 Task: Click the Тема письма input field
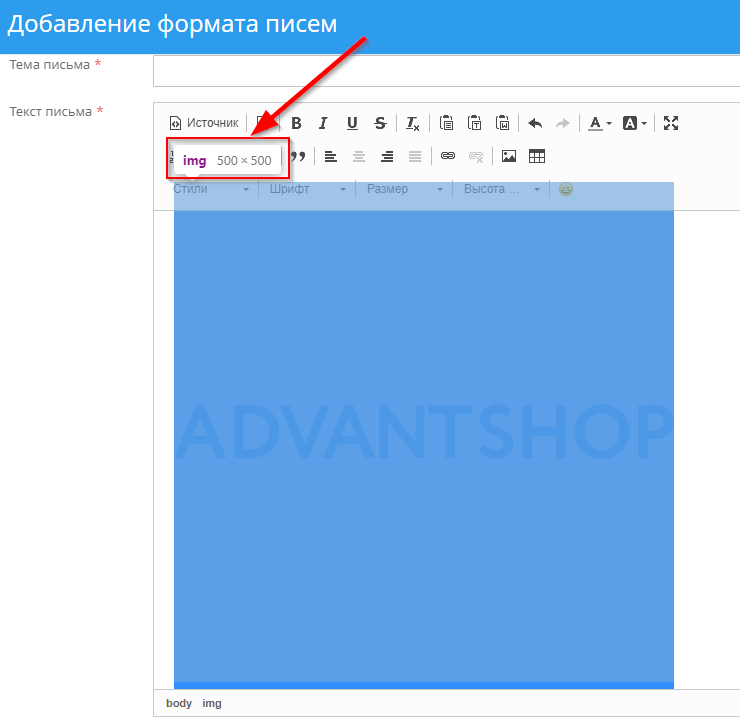click(x=446, y=71)
